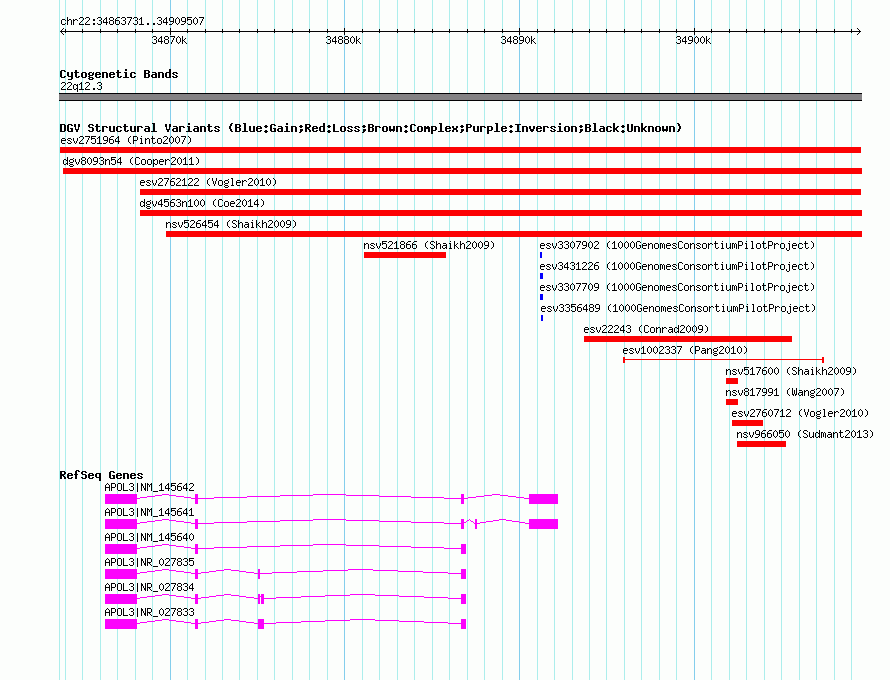Screen dimensions: 890x680
Task: Click the first exon block of NM_145642
Action: coord(121,499)
